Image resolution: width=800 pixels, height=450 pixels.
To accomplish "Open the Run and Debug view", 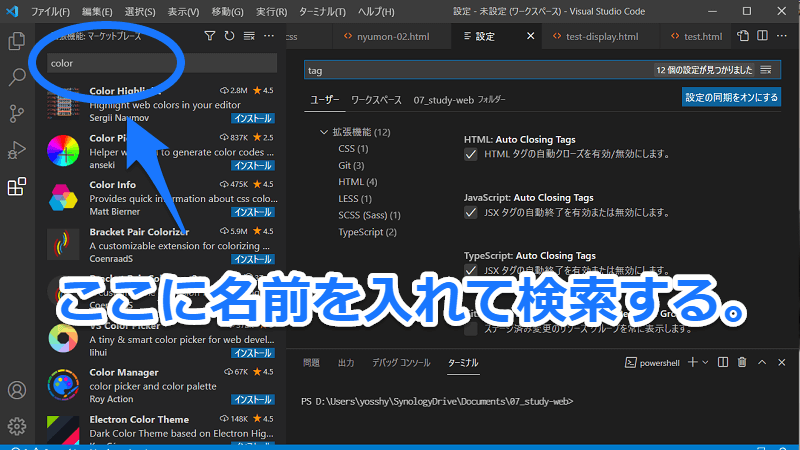I will tap(17, 150).
